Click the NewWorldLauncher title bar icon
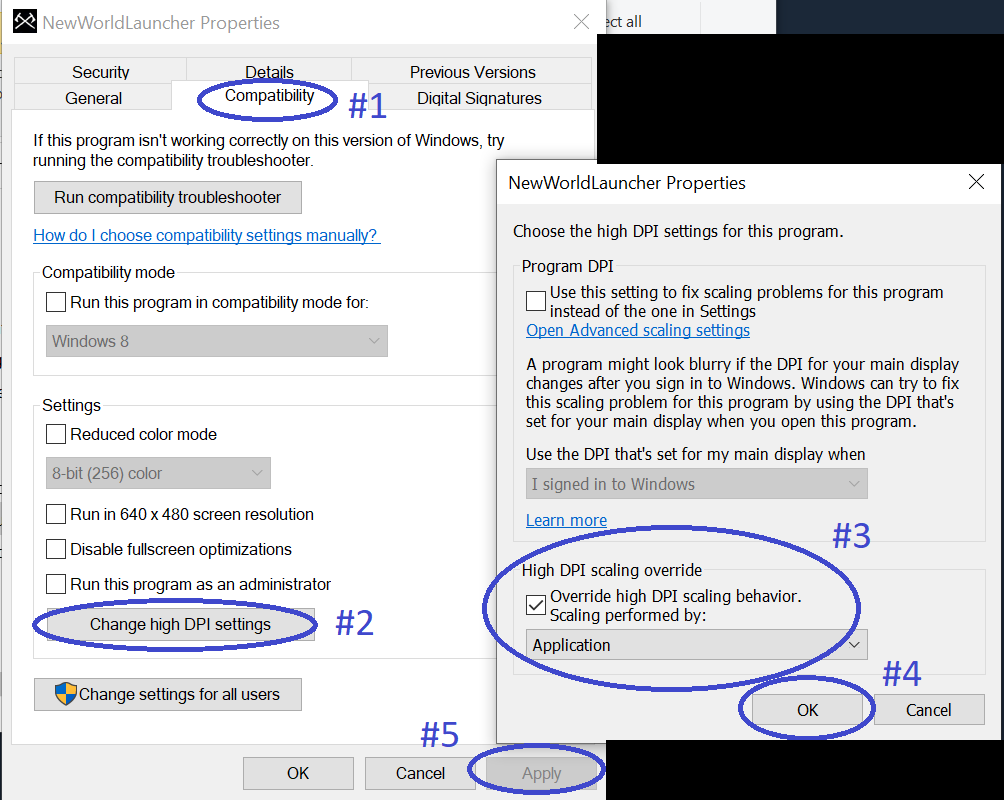The height and width of the screenshot is (800, 1004). [x=26, y=22]
